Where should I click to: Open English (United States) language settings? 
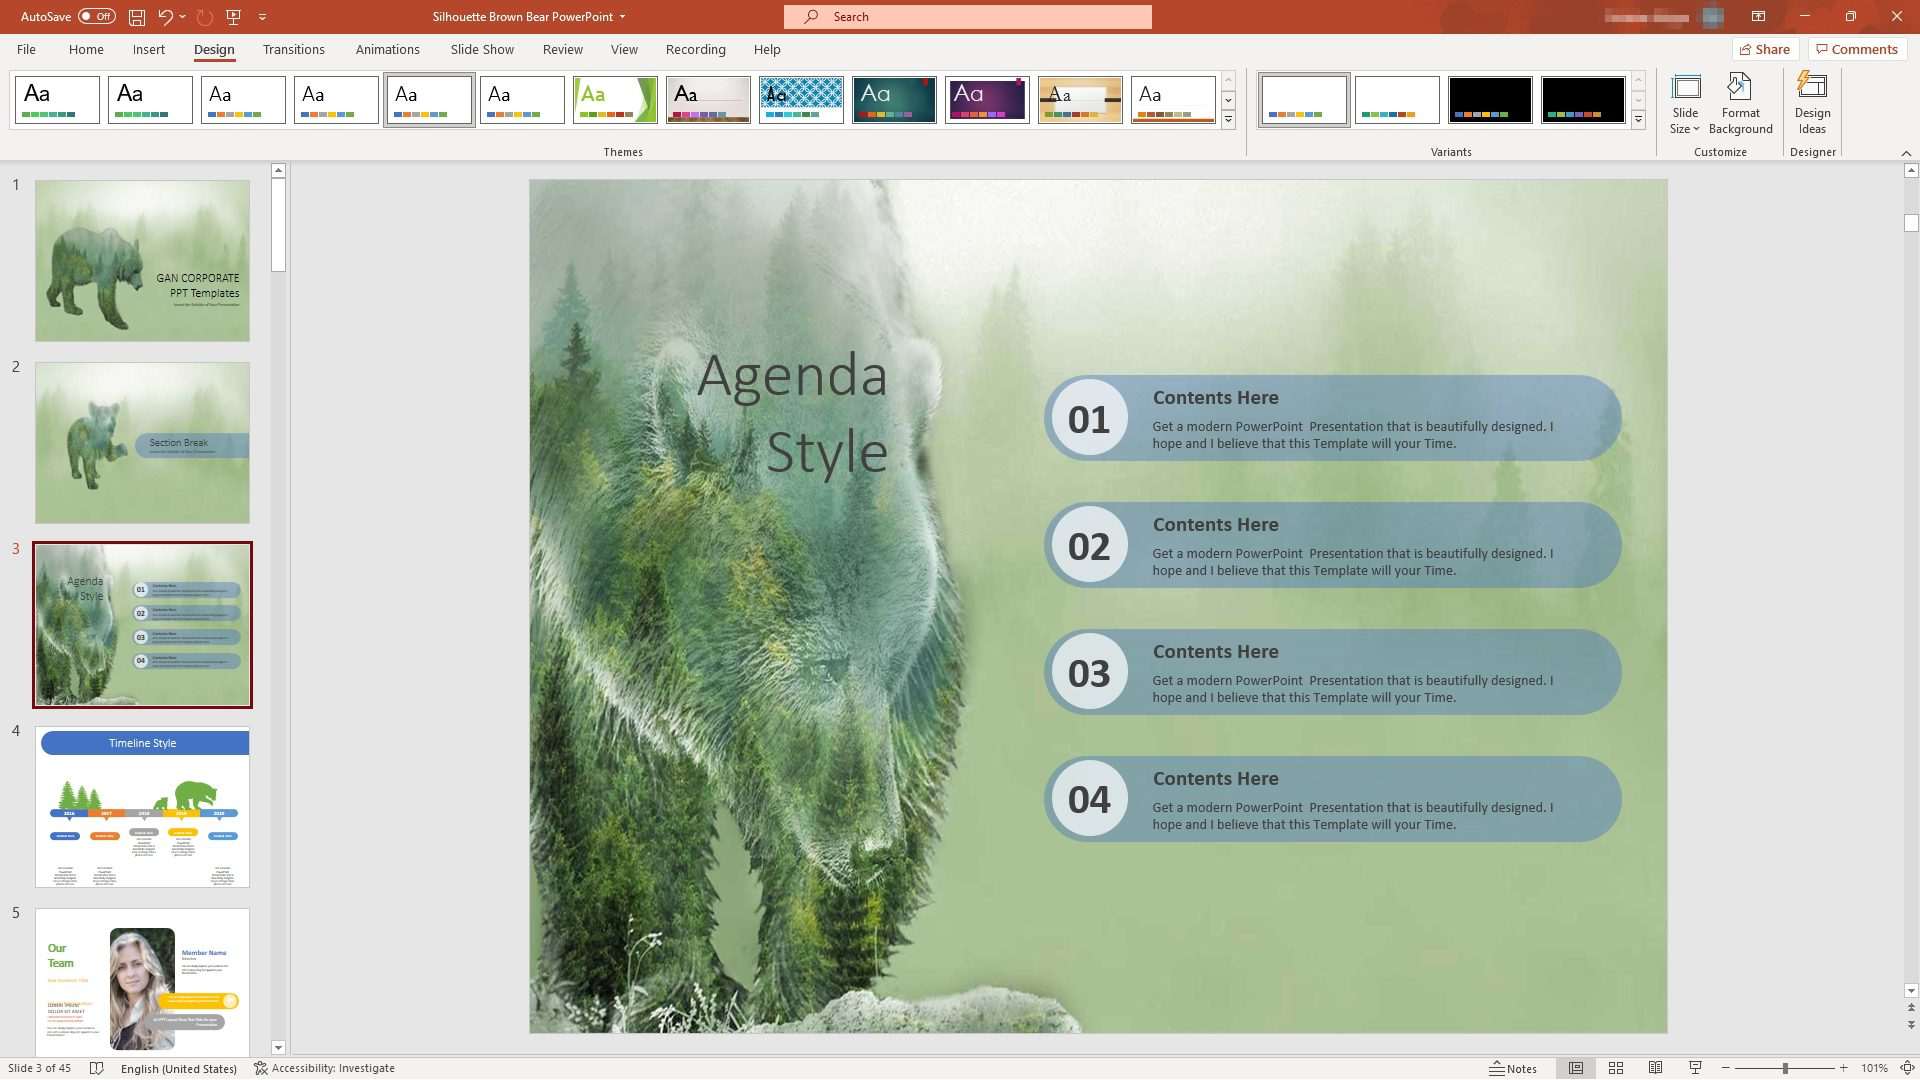(x=180, y=1068)
